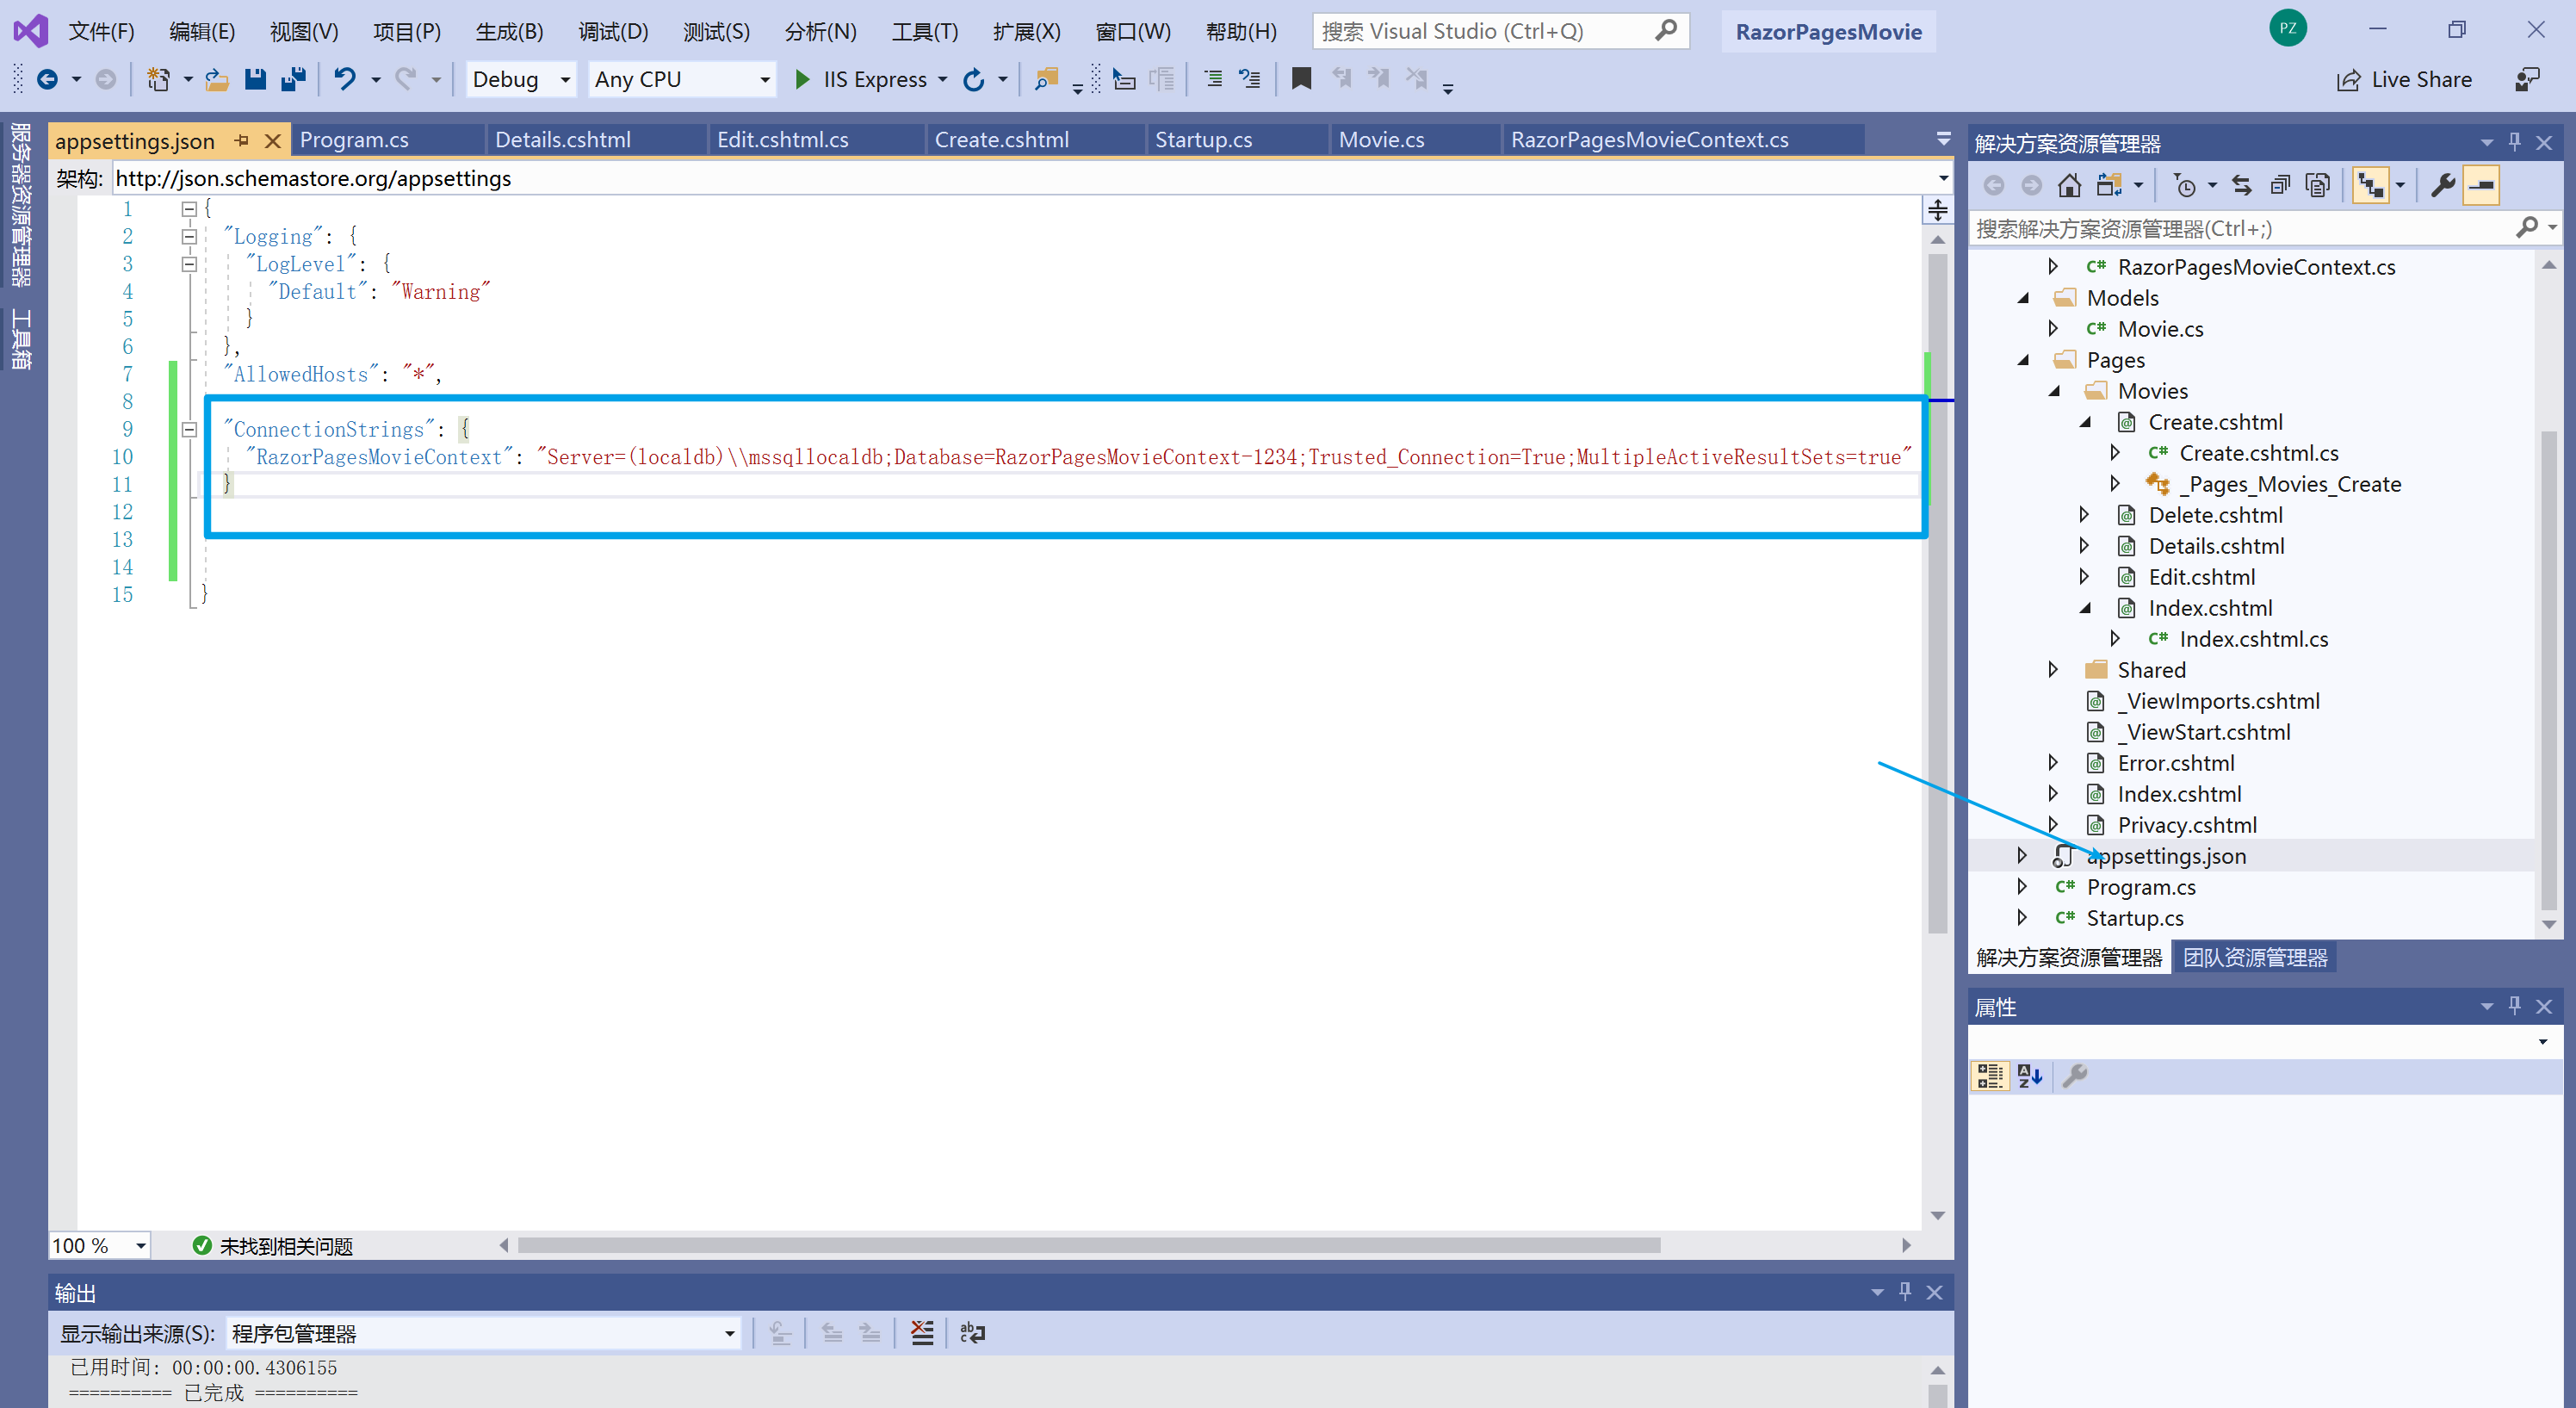Open Properties wrench in Solution Explorer toolbar
Screen dimensions: 2576x1408
point(2443,185)
